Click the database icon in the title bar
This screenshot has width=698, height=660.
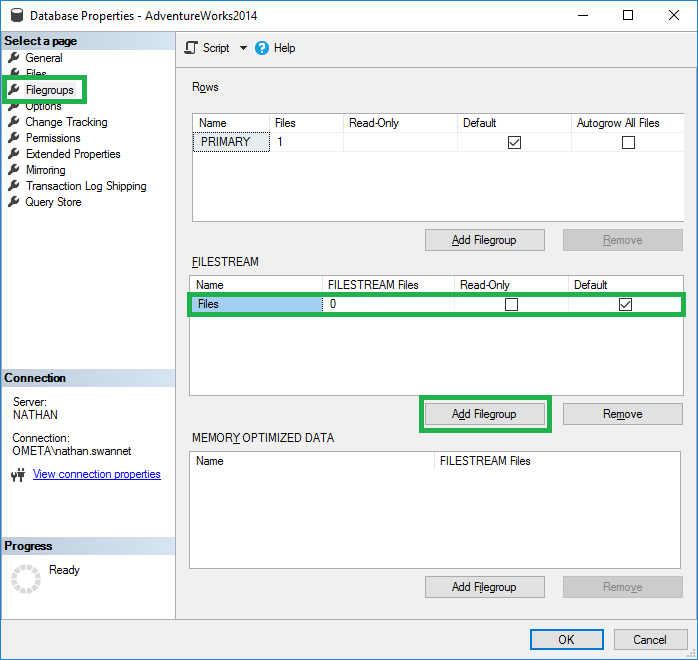point(17,15)
